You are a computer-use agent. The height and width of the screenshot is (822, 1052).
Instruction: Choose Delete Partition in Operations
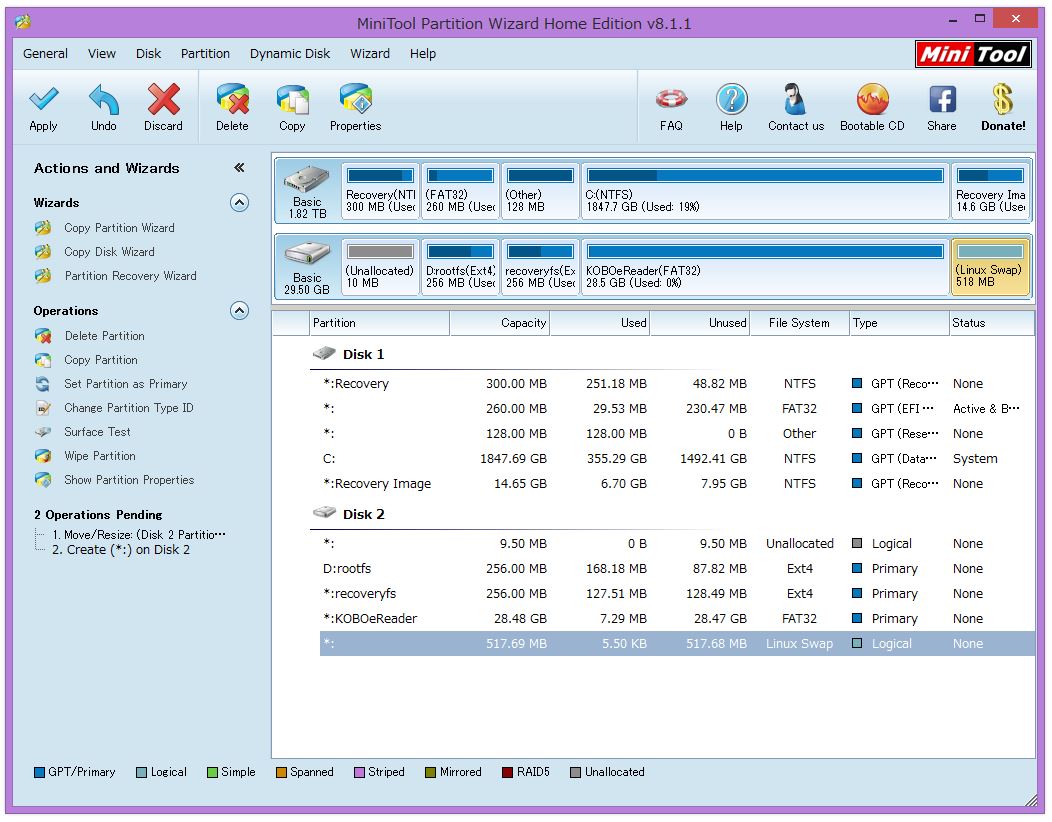coord(104,336)
